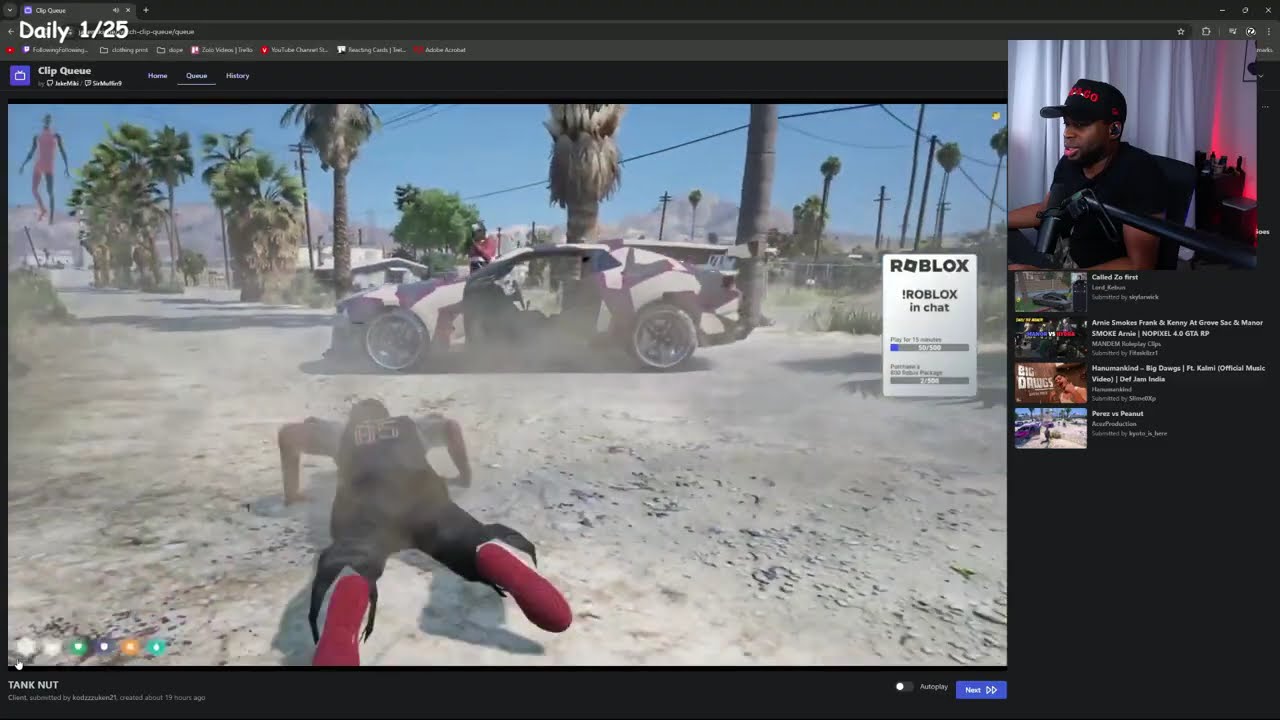This screenshot has height=720, width=1280.
Task: Open the dope bookmarks folder
Action: [171, 49]
